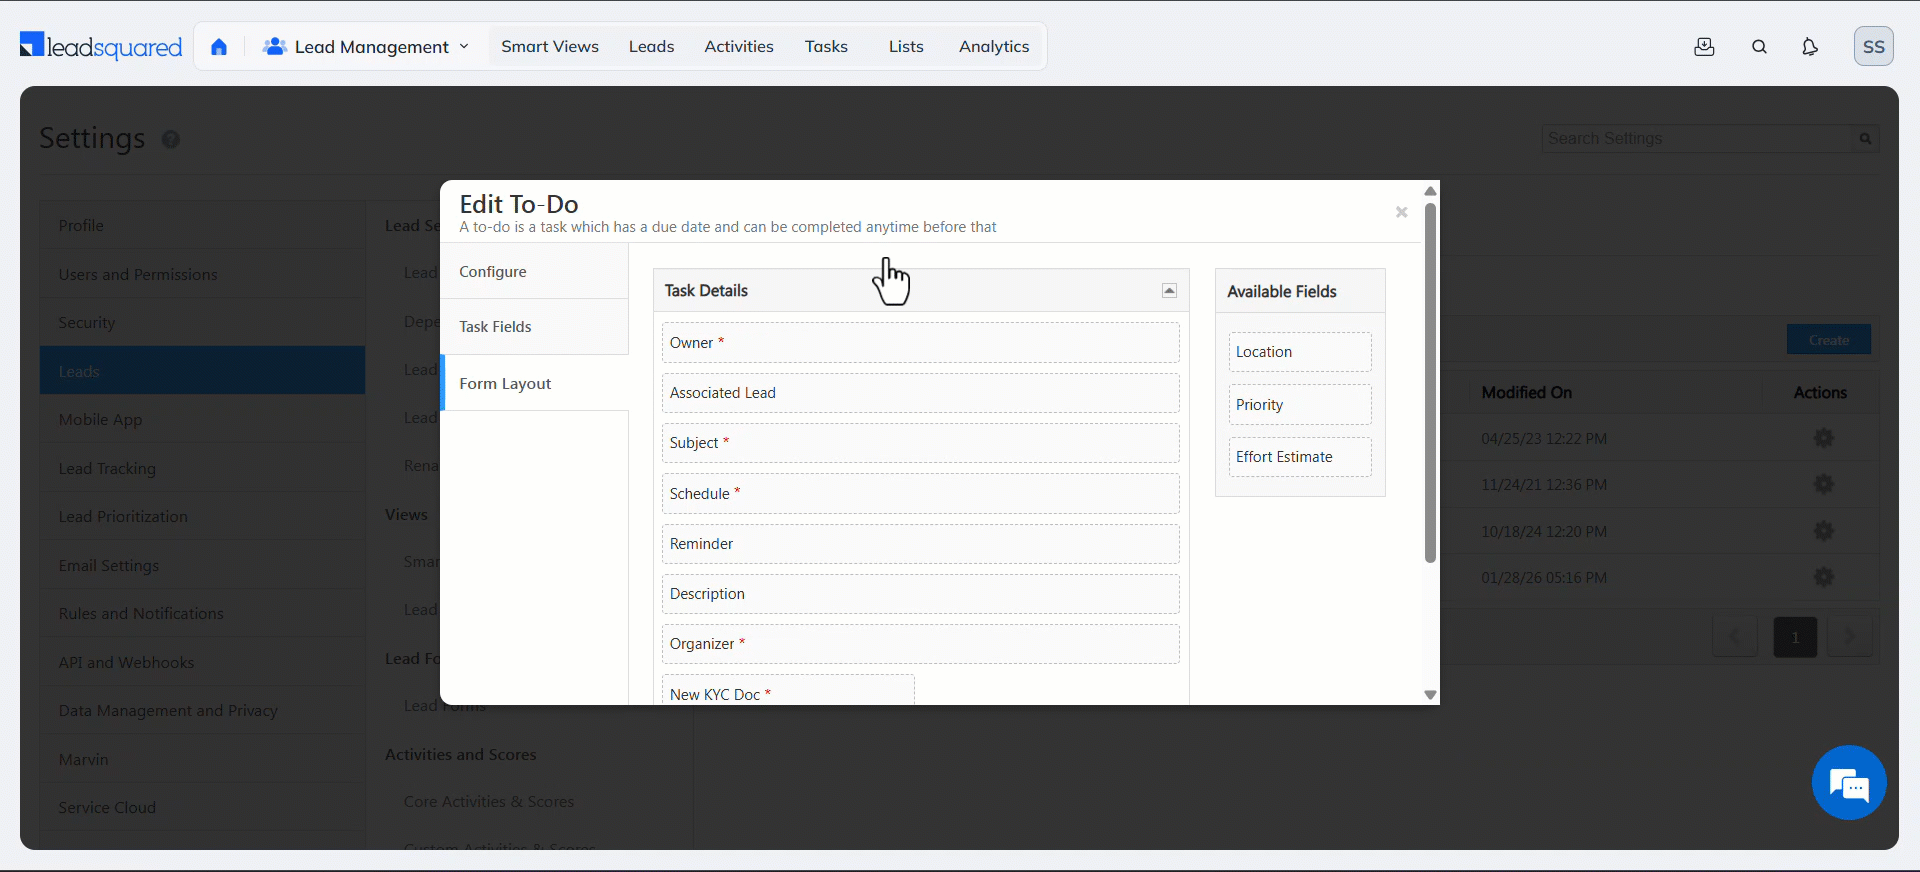
Task: Click the Settings help question icon
Action: point(171,139)
